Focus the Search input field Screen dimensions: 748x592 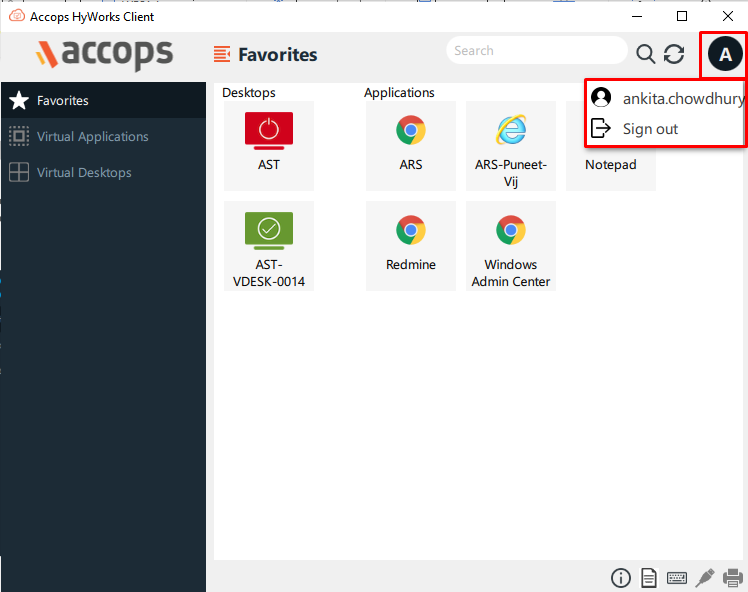(535, 51)
